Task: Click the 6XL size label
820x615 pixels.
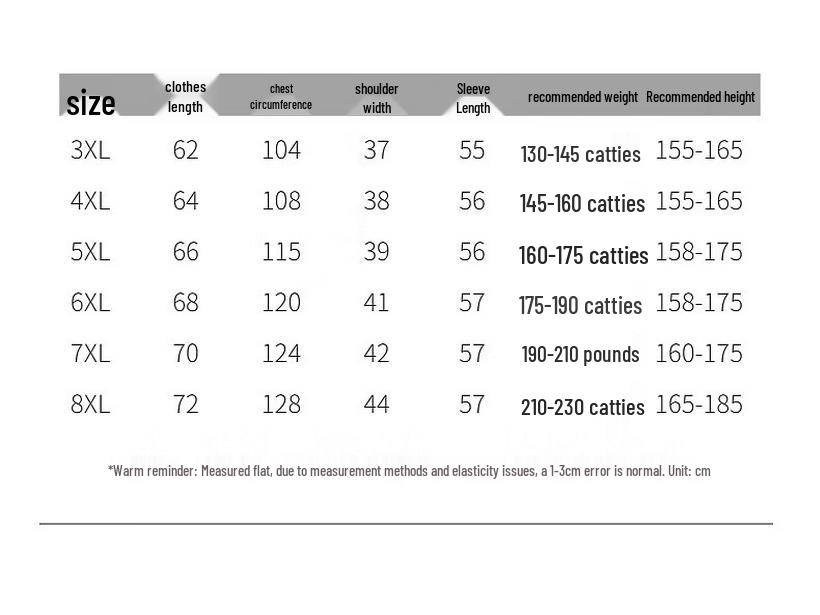Action: pos(90,302)
